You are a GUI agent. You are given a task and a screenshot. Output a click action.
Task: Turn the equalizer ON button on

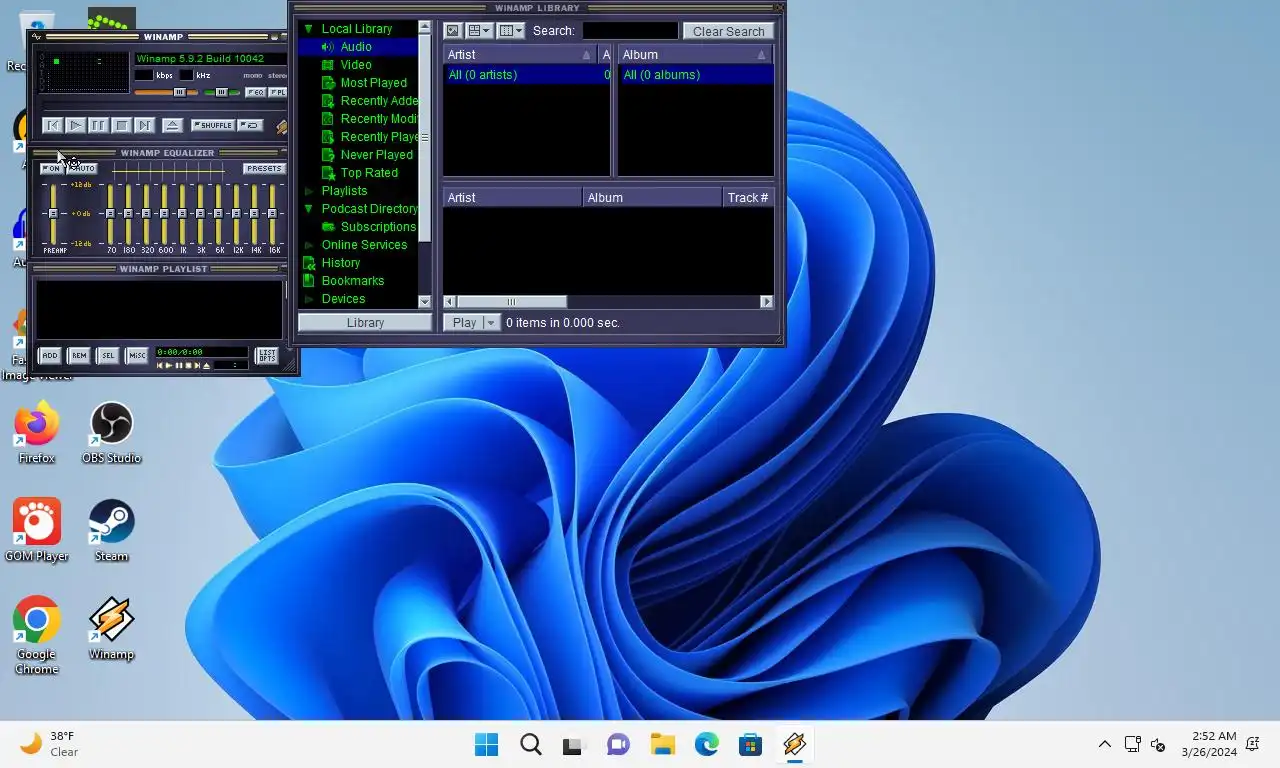point(52,168)
